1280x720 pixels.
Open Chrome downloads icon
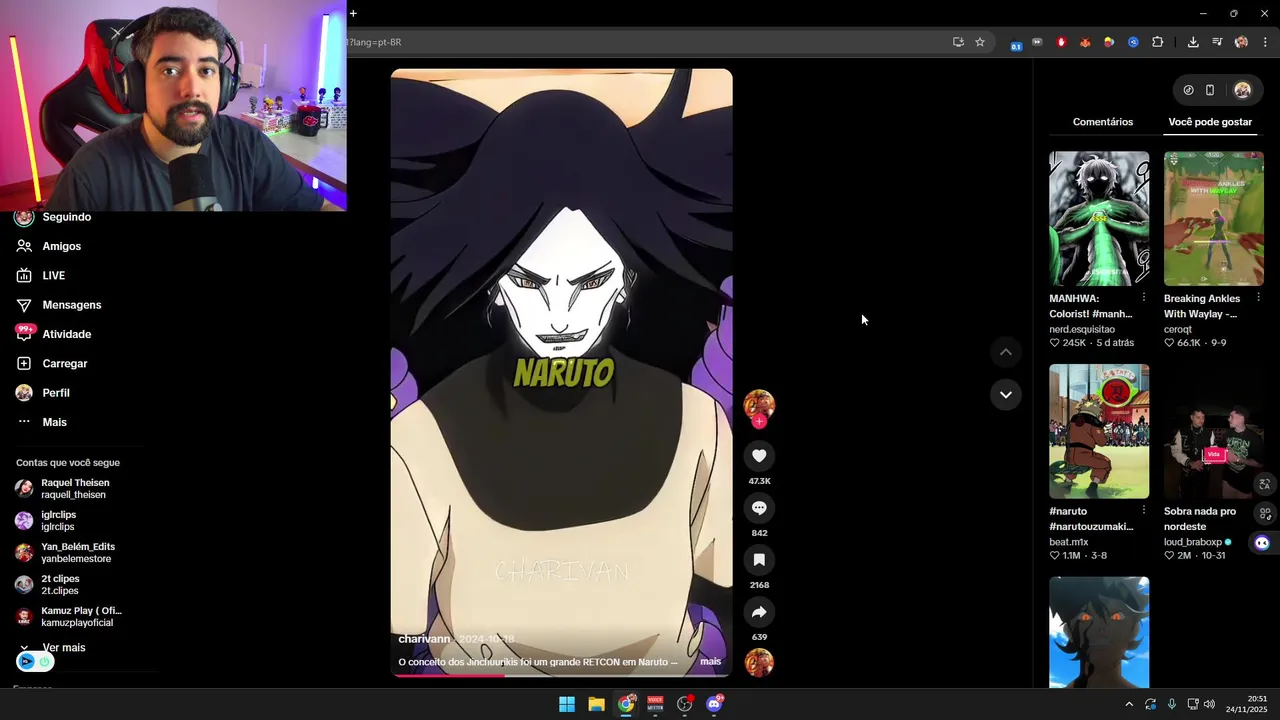tap(1193, 42)
